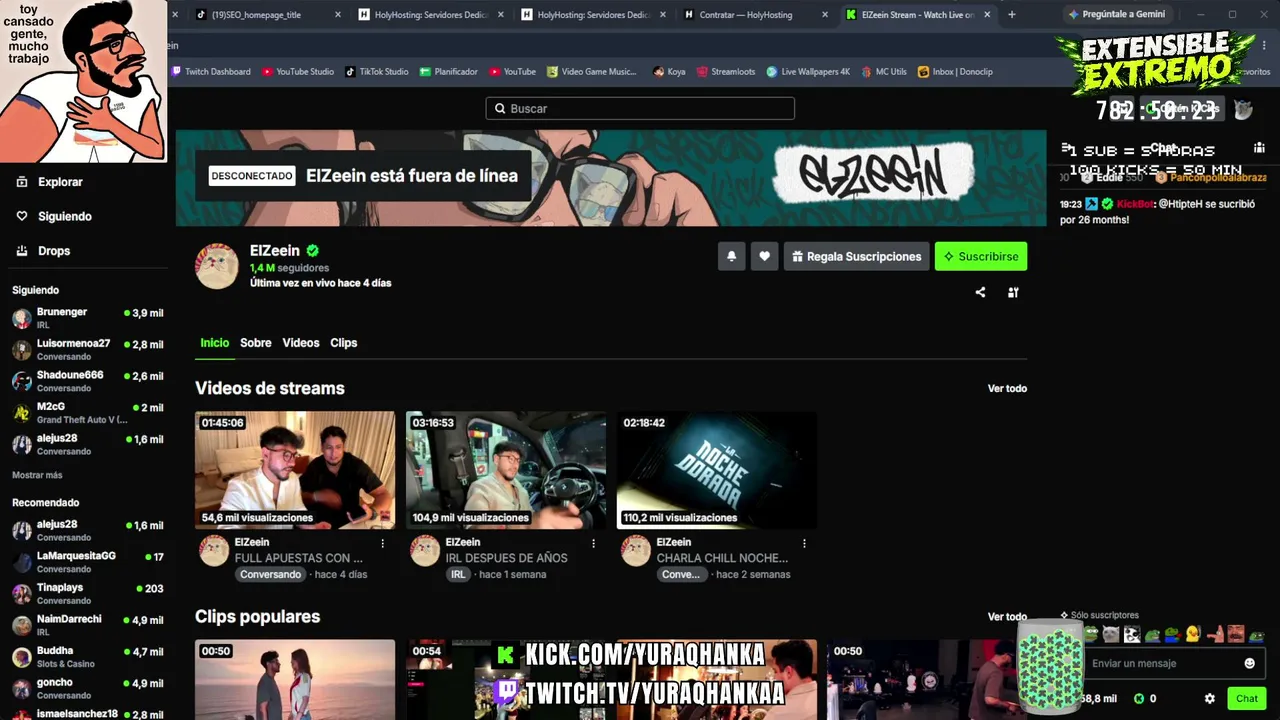The image size is (1280, 720).
Task: Click the Regala Suscripciones button
Action: point(856,257)
